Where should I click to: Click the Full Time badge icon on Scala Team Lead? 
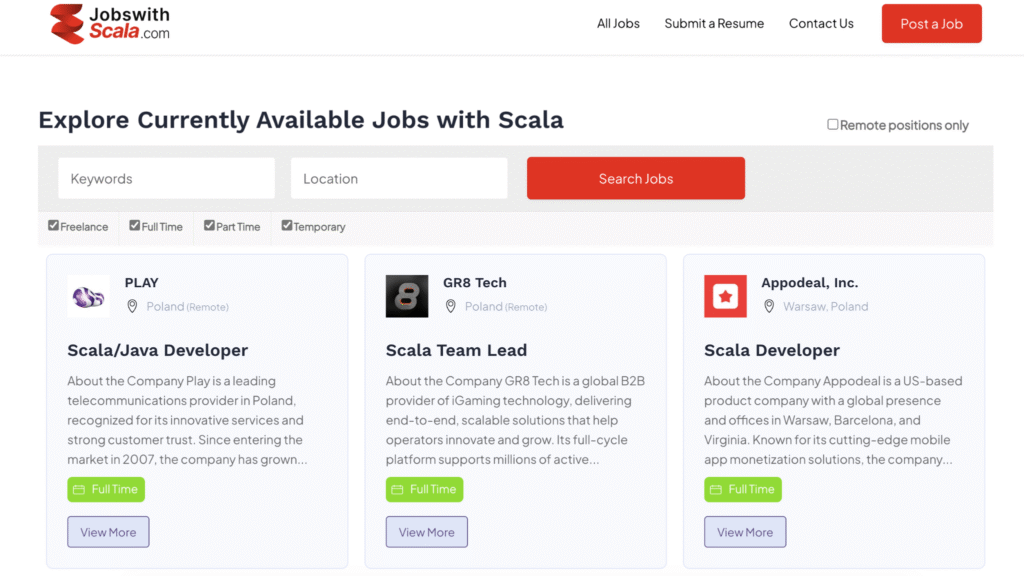click(x=396, y=489)
